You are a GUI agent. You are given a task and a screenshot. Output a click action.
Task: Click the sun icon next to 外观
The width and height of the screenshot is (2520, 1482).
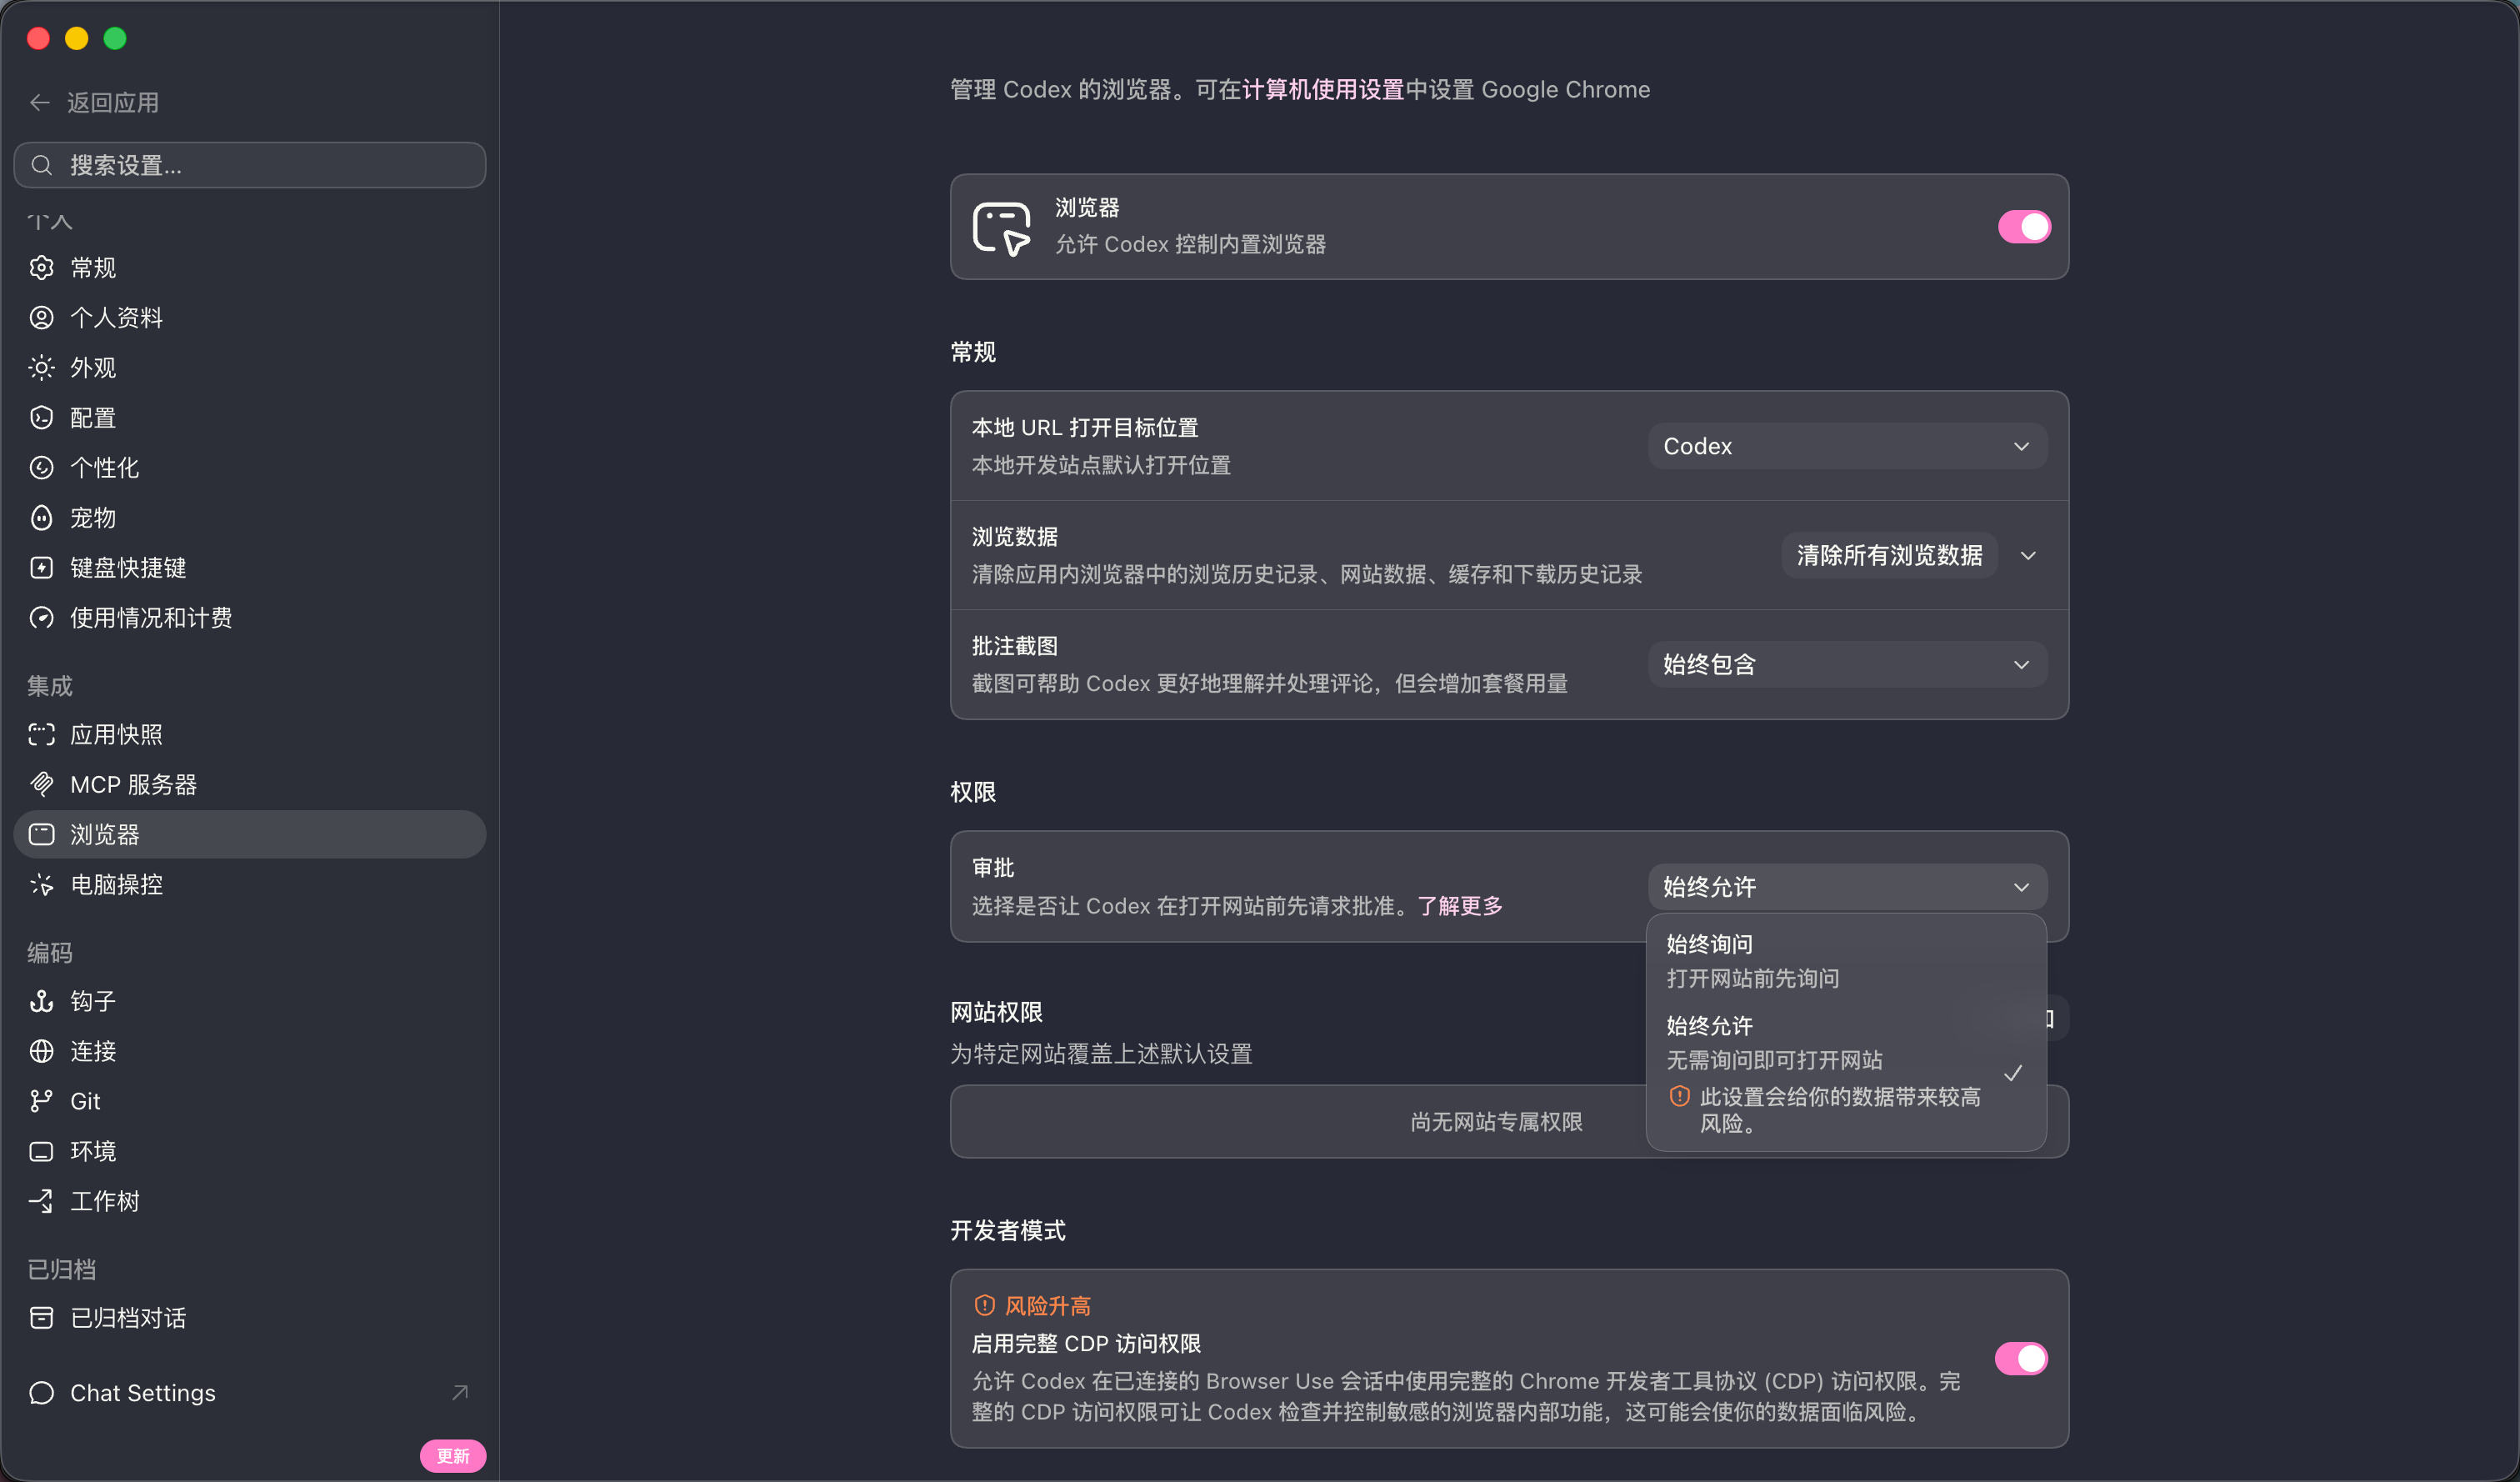tap(41, 367)
